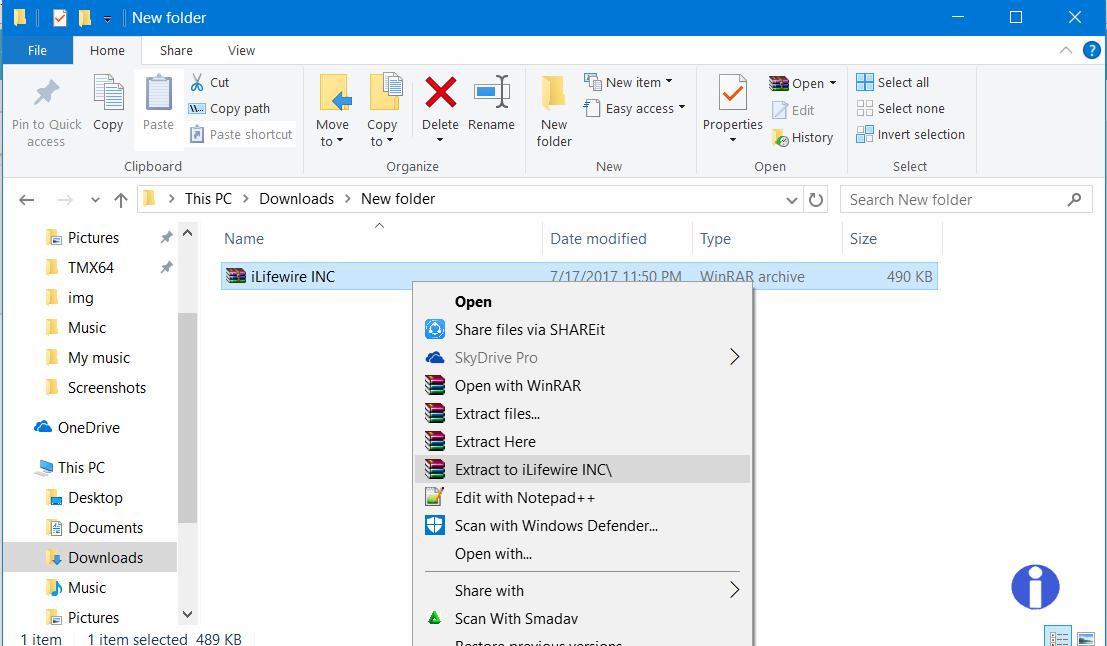Select Scan With Smadav
Viewport: 1107px width, 646px height.
(x=583, y=618)
